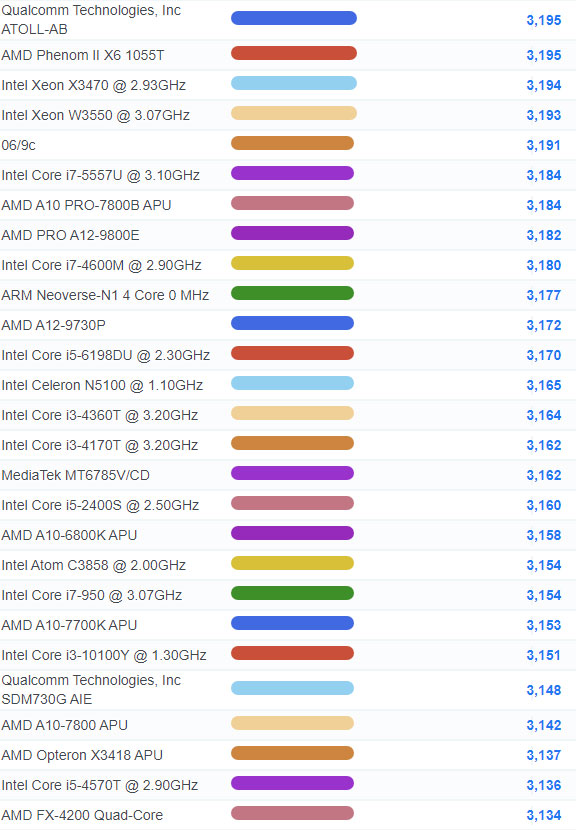
Task: Select AMD A10 PRO-7800B APU entry
Action: (86, 205)
